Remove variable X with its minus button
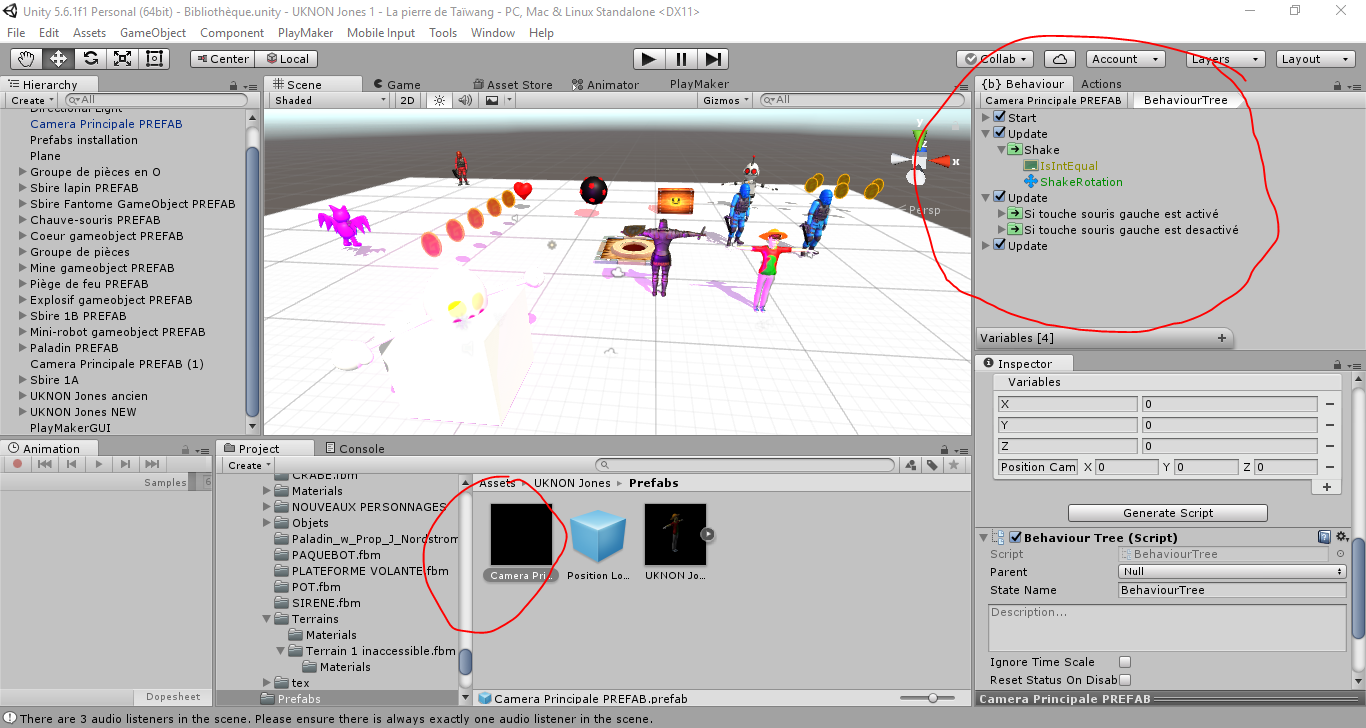This screenshot has height=728, width=1366. pyautogui.click(x=1331, y=405)
